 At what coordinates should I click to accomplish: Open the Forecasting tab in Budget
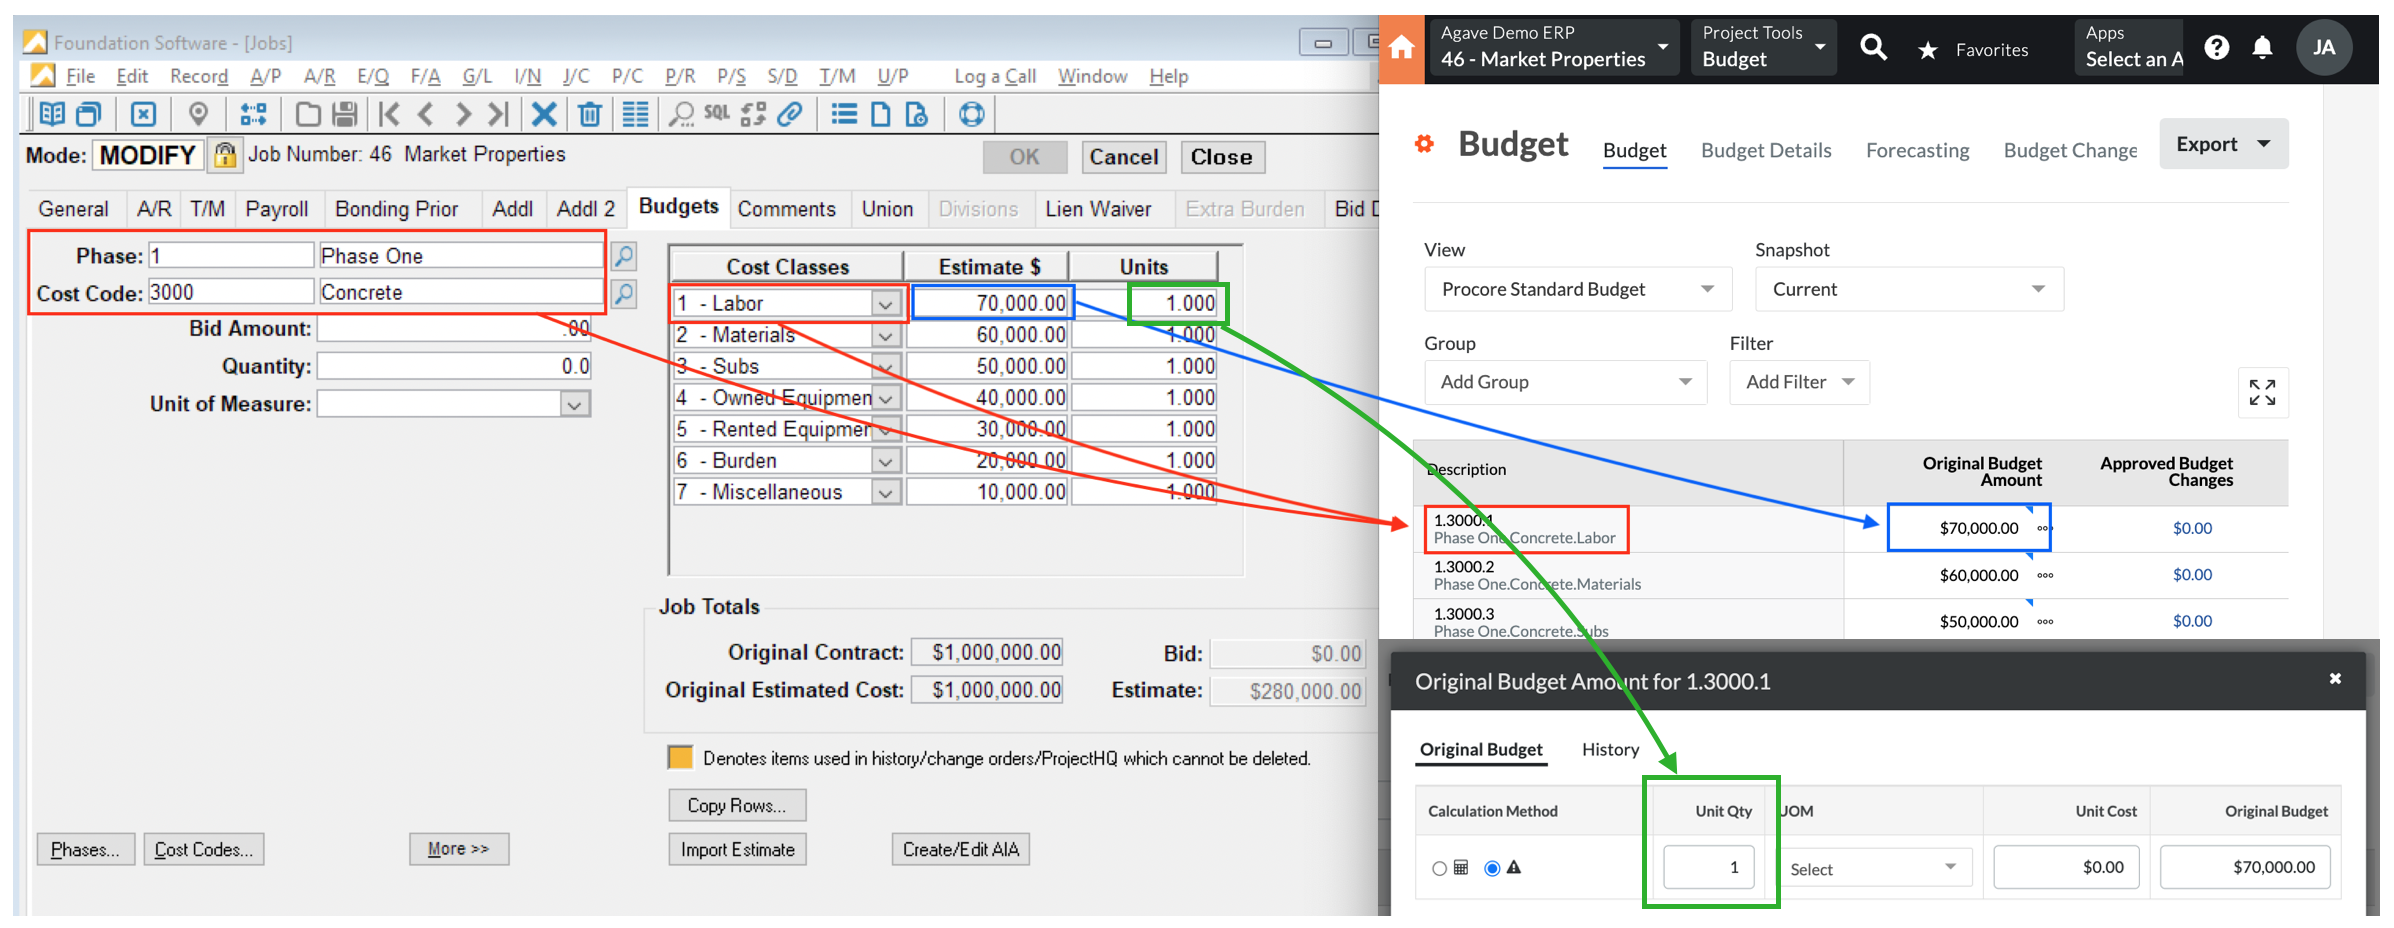coord(1917,151)
